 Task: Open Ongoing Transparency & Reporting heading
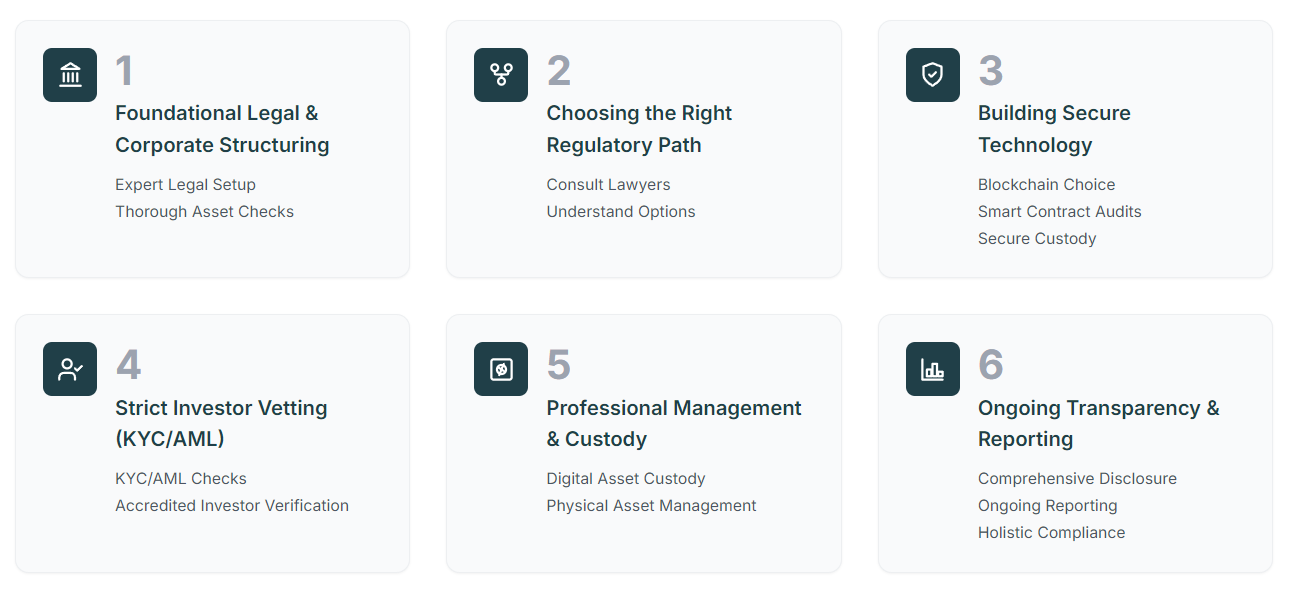[x=1099, y=423]
